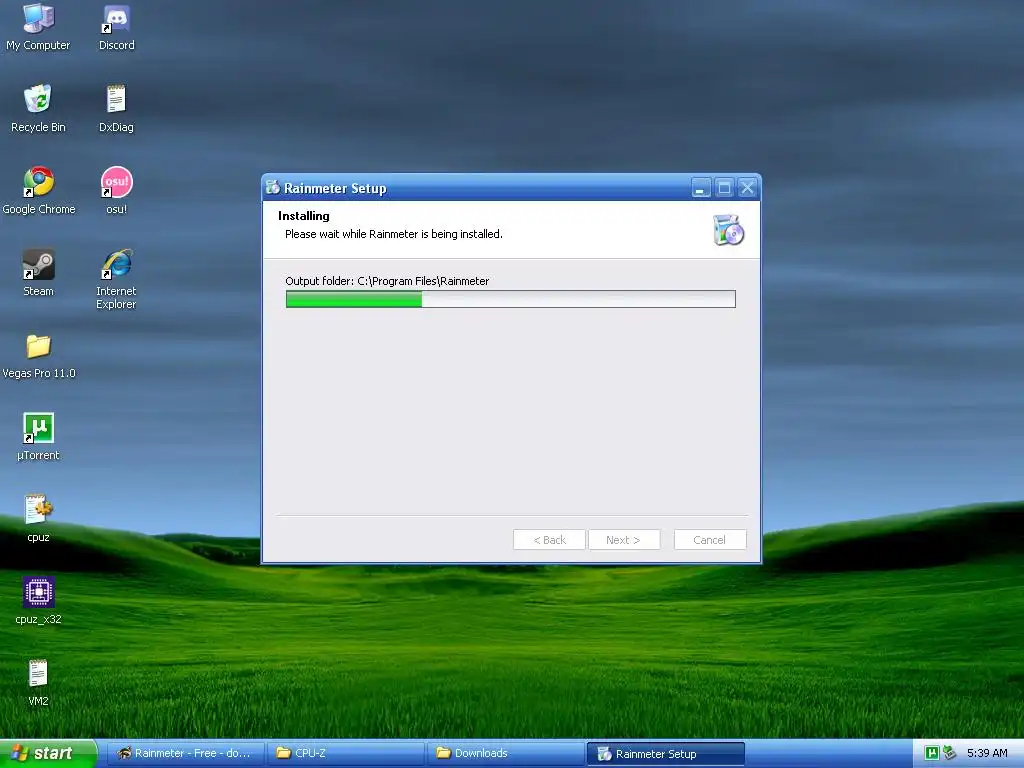The height and width of the screenshot is (768, 1024).
Task: Click the installer disc icon in header
Action: point(728,230)
